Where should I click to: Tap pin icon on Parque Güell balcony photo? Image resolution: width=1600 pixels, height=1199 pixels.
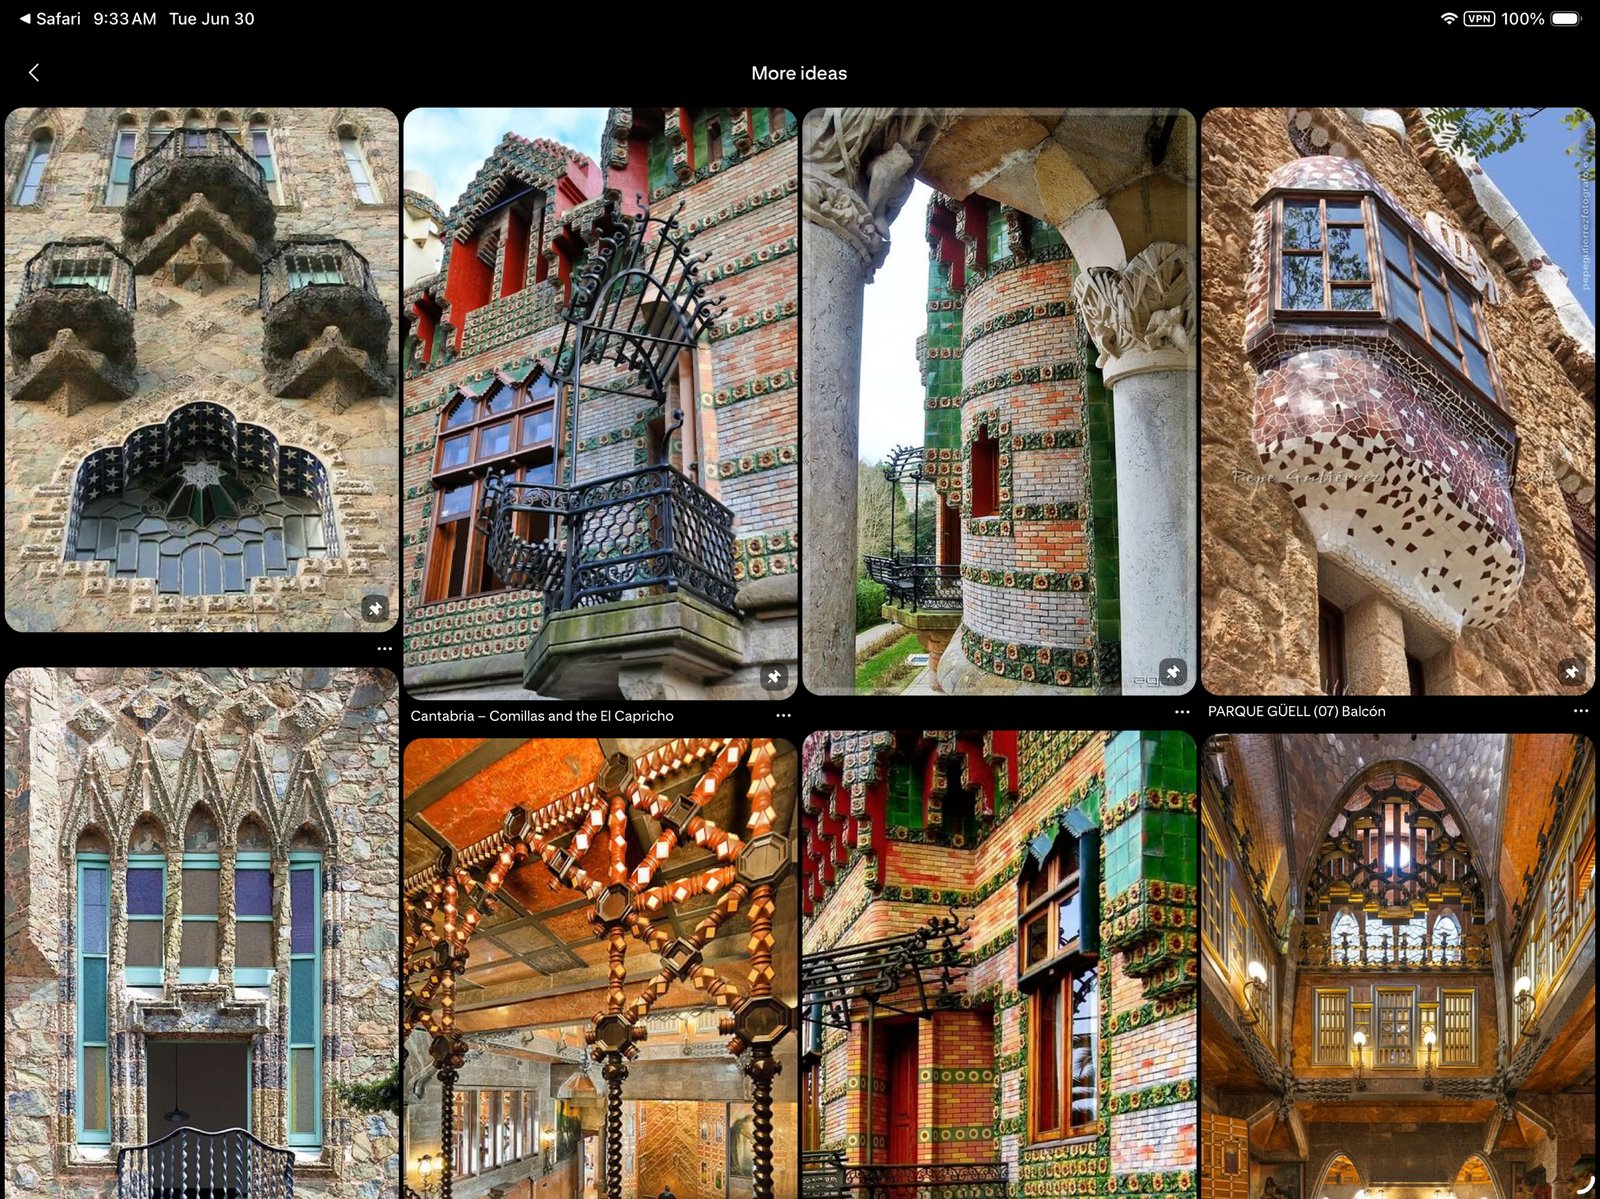coord(1572,672)
